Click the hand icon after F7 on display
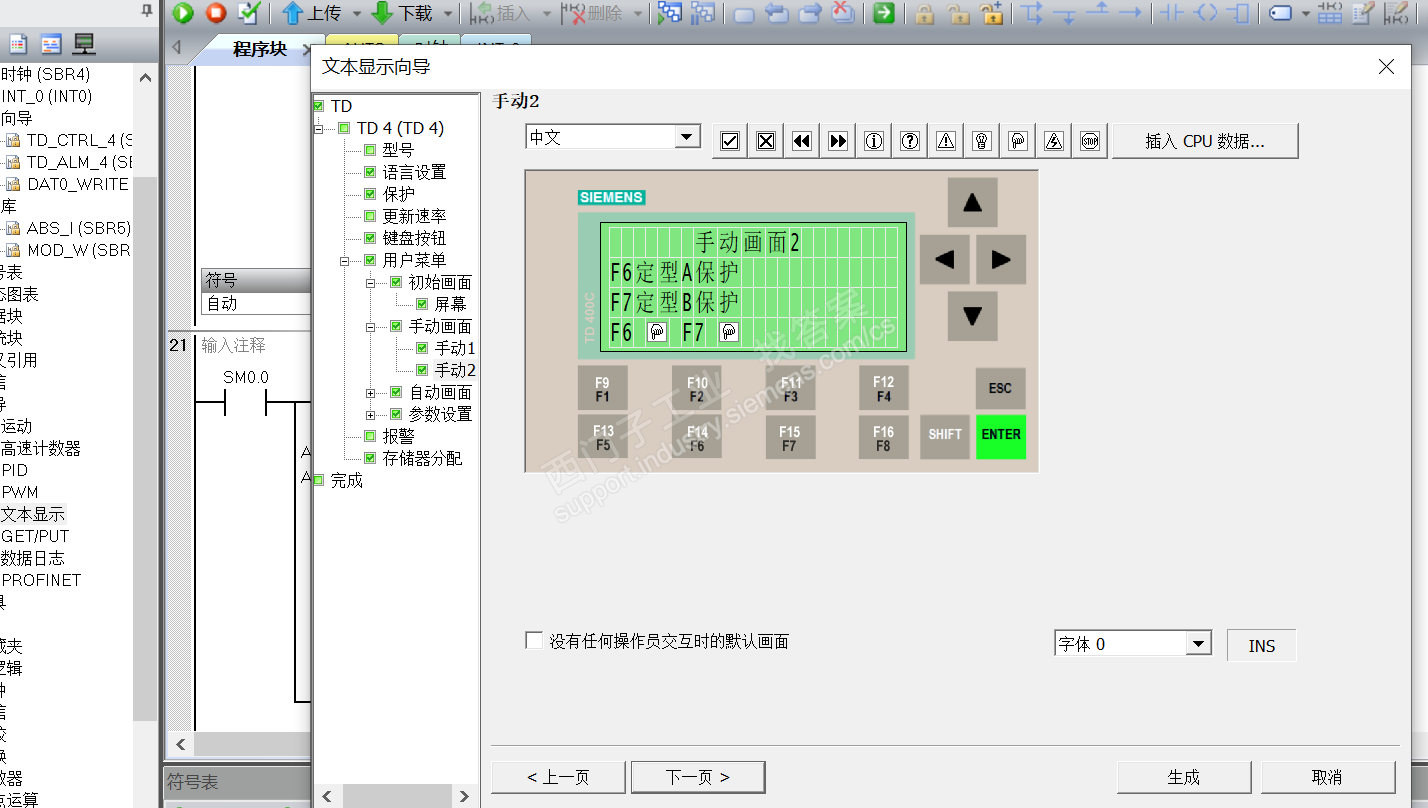This screenshot has height=808, width=1428. pyautogui.click(x=729, y=333)
